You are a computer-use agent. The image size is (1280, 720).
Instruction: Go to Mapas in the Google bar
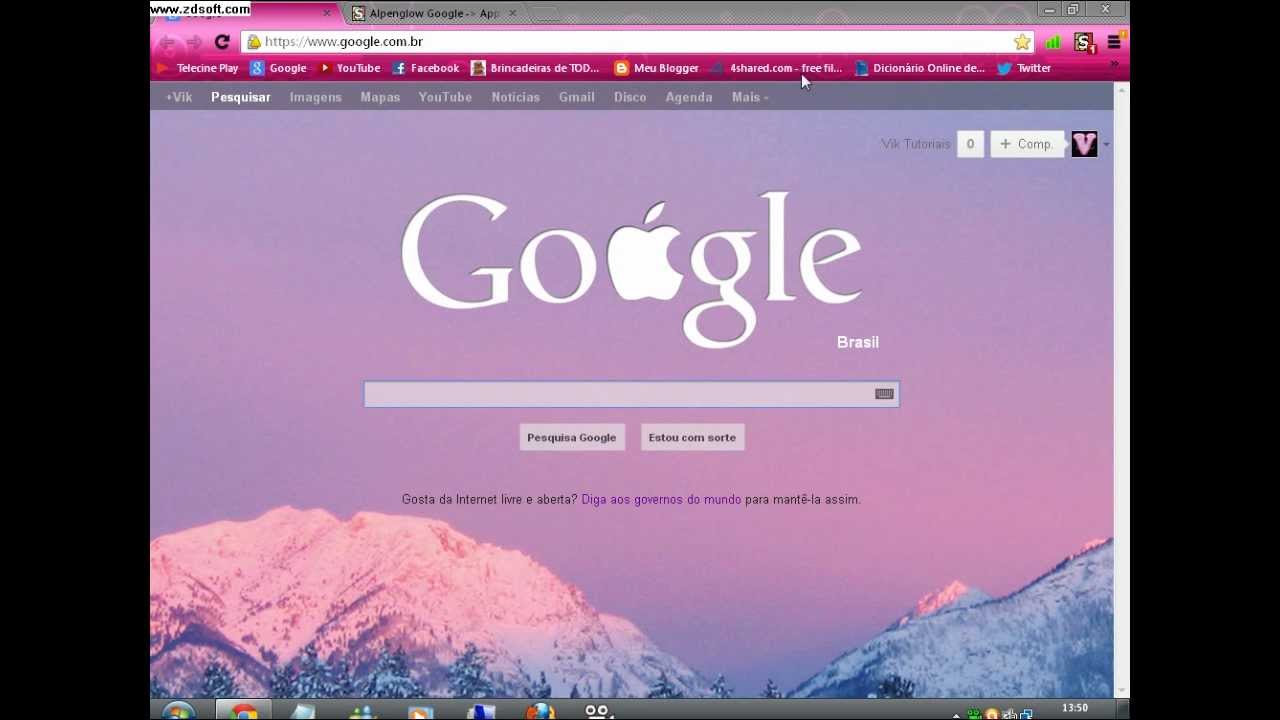(380, 97)
